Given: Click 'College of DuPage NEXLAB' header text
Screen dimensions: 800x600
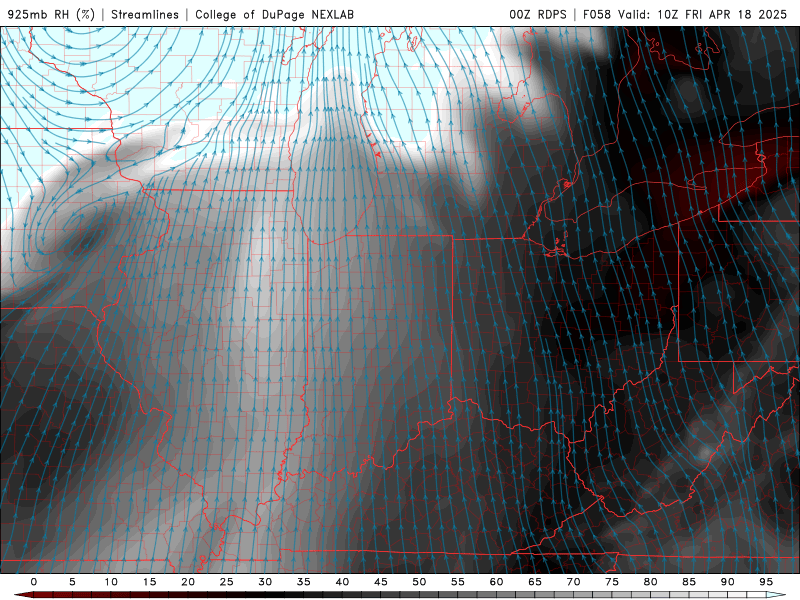Looking at the screenshot, I should click(274, 14).
